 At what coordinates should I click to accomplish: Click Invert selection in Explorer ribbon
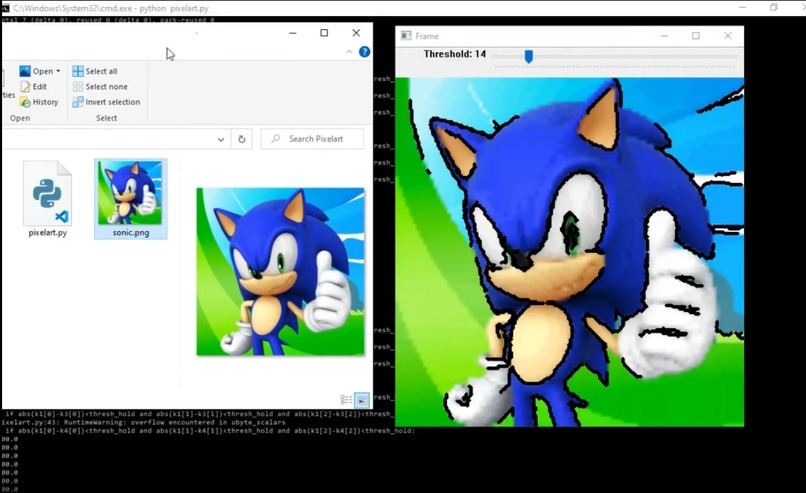coord(106,102)
